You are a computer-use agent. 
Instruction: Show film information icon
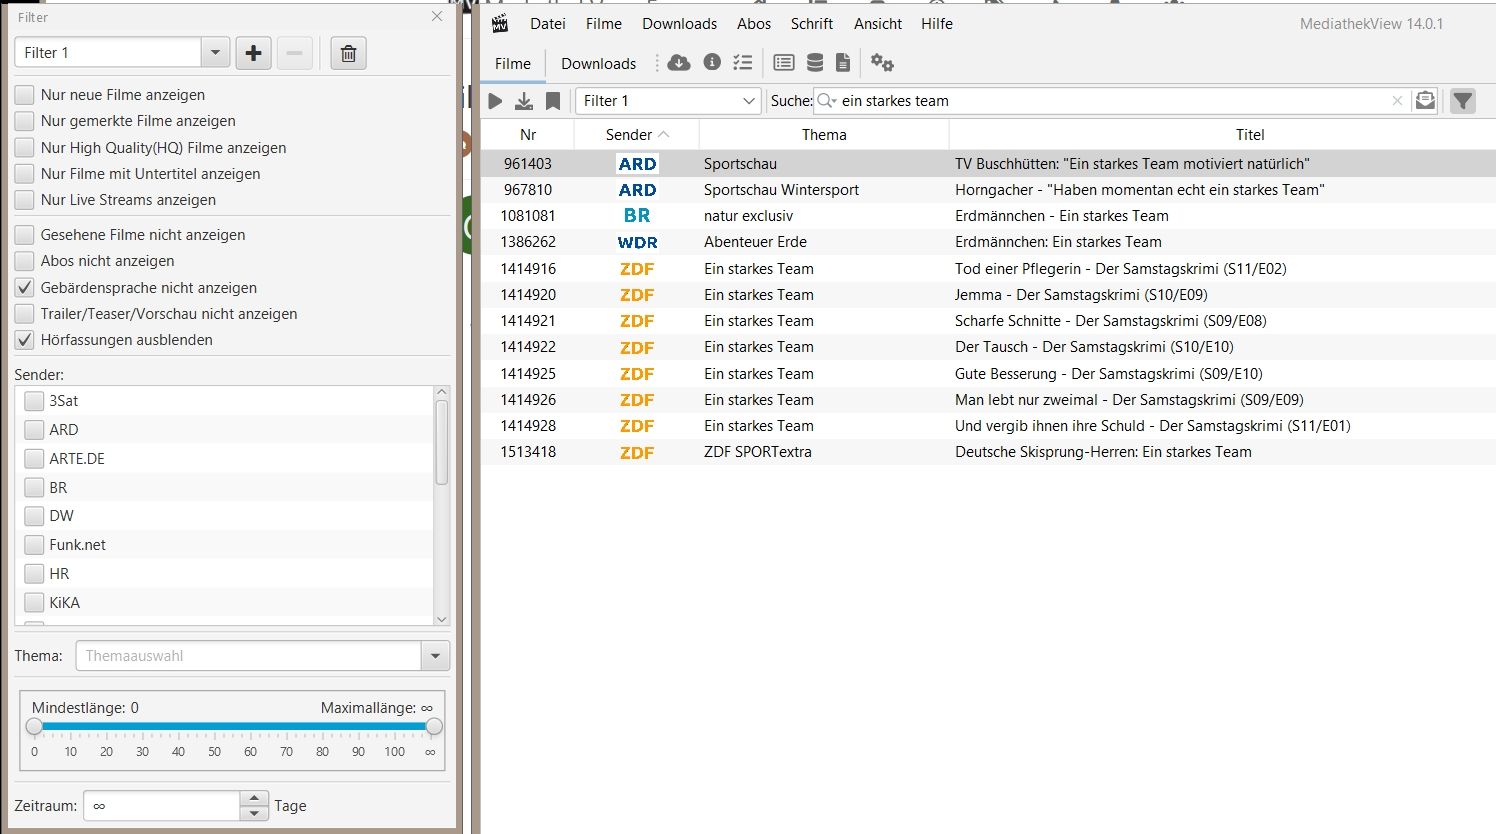[712, 62]
